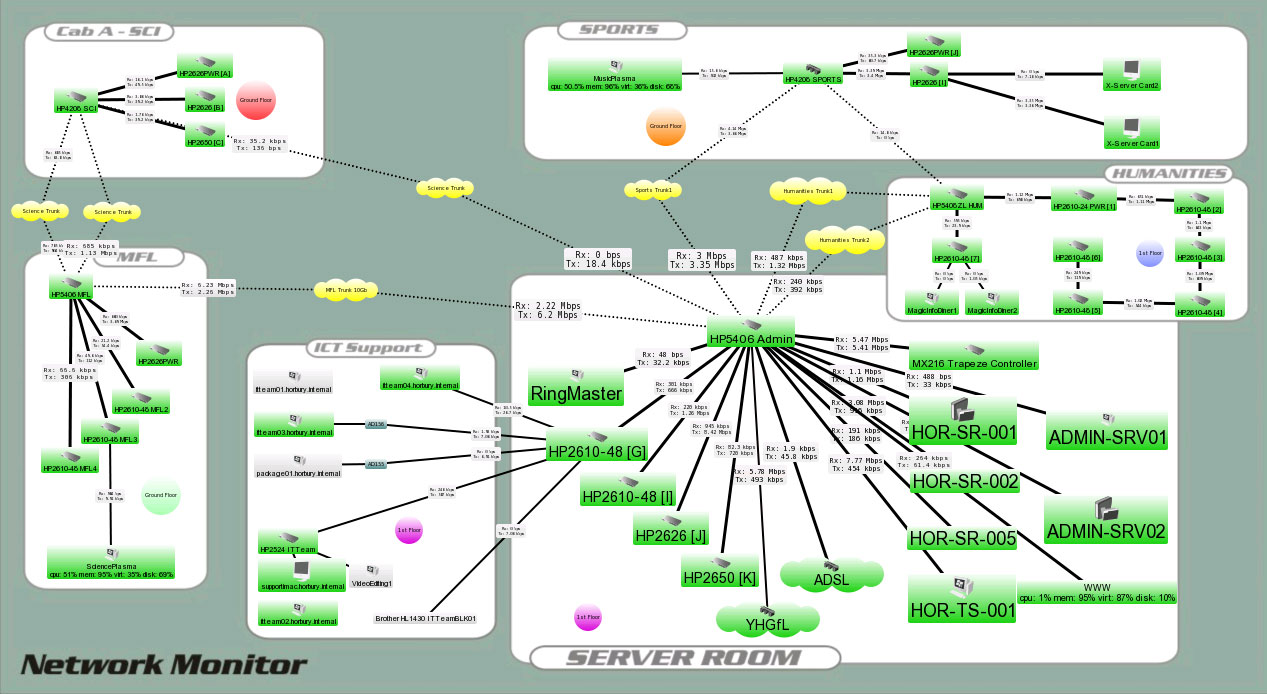This screenshot has width=1267, height=694.
Task: Select itteam02.horbury.internal host node
Action: [297, 615]
